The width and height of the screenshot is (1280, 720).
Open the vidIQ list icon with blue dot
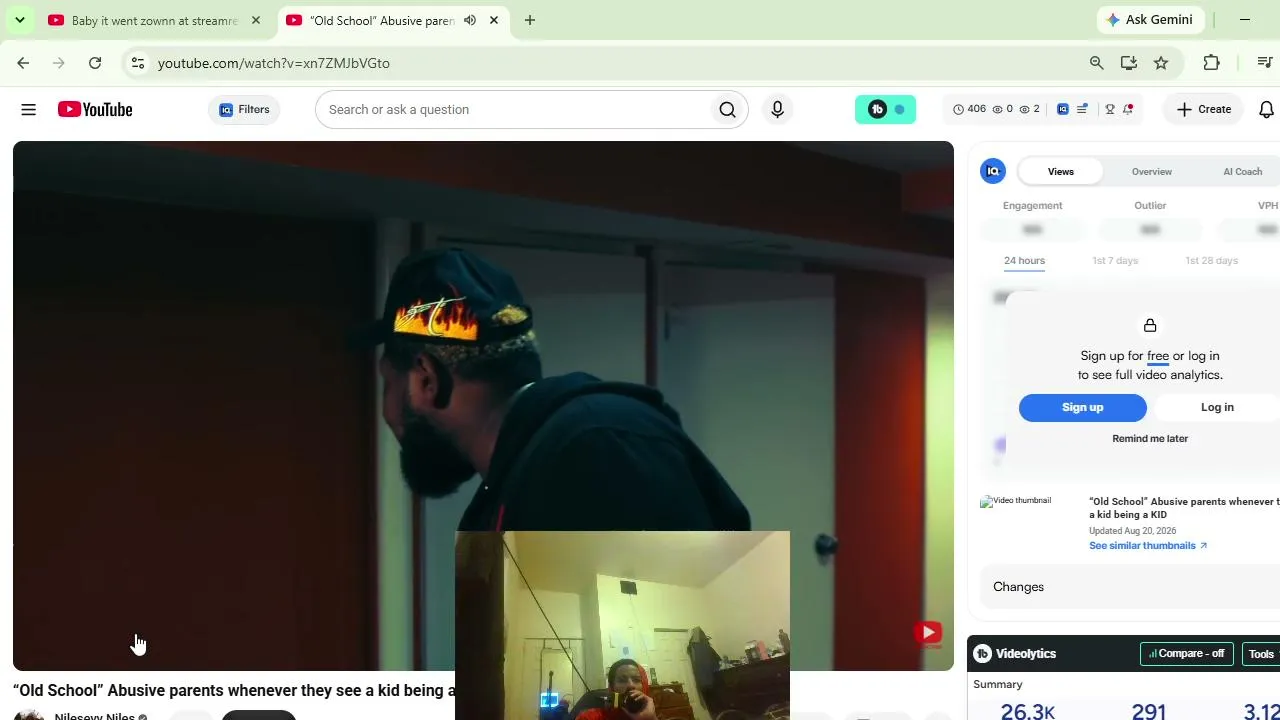point(1082,109)
